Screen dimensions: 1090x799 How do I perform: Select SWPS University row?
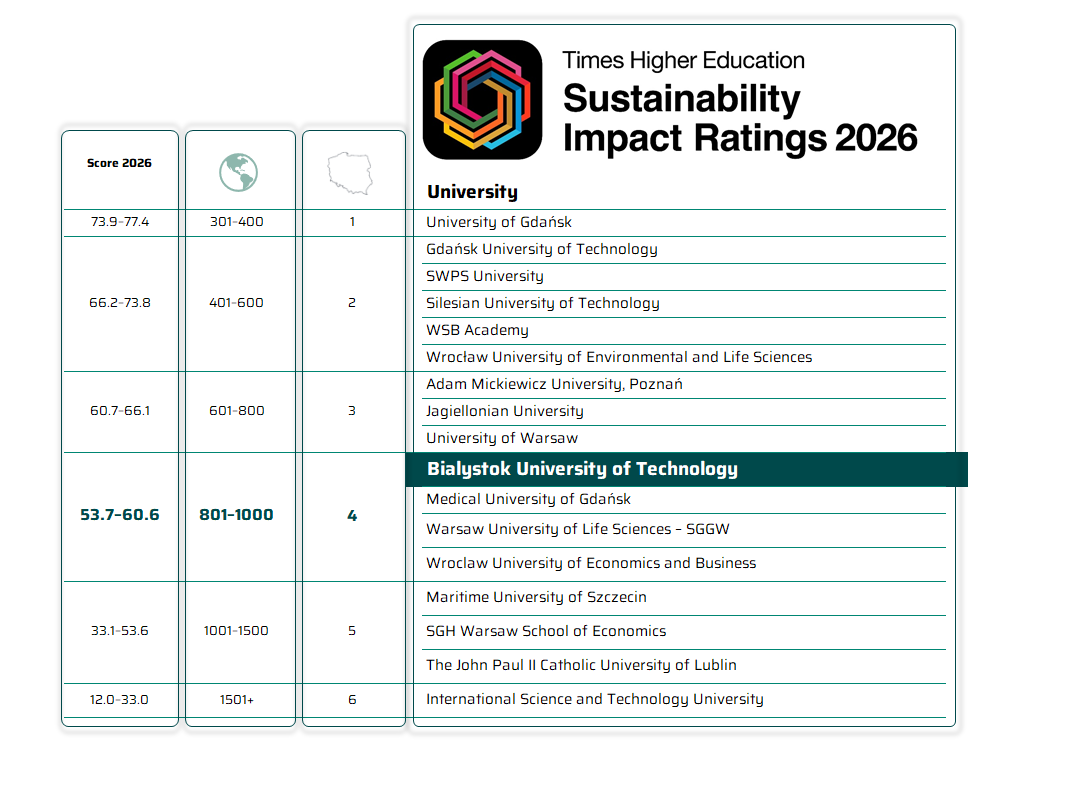[x=684, y=277]
